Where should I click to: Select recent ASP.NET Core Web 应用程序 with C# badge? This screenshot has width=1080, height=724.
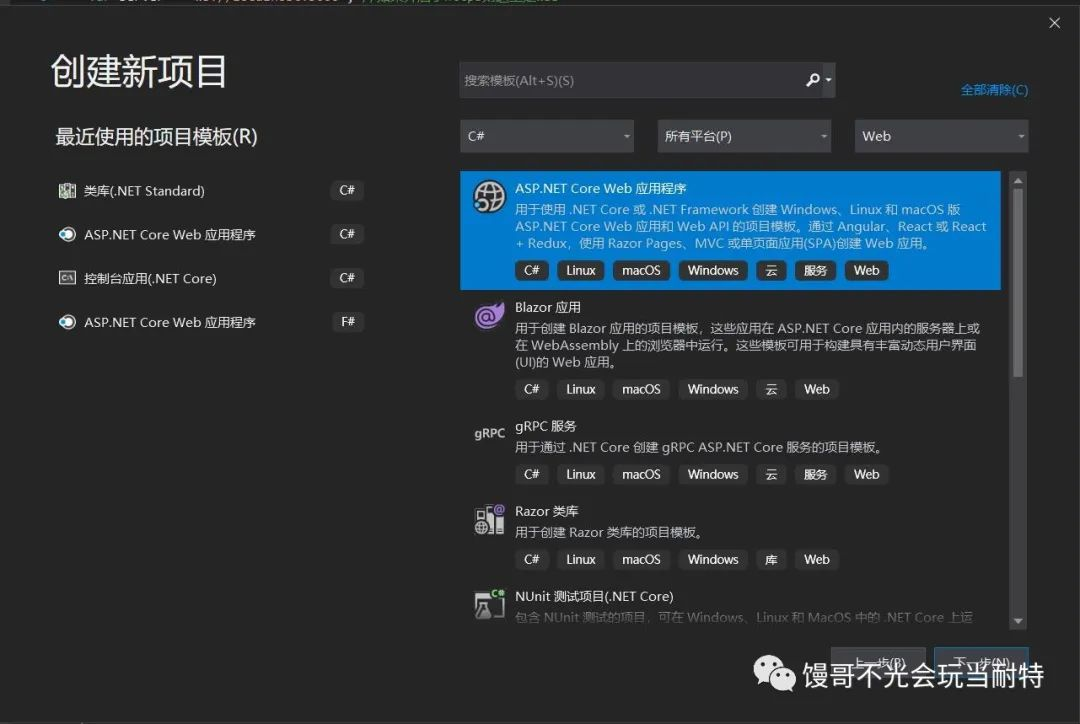tap(211, 234)
